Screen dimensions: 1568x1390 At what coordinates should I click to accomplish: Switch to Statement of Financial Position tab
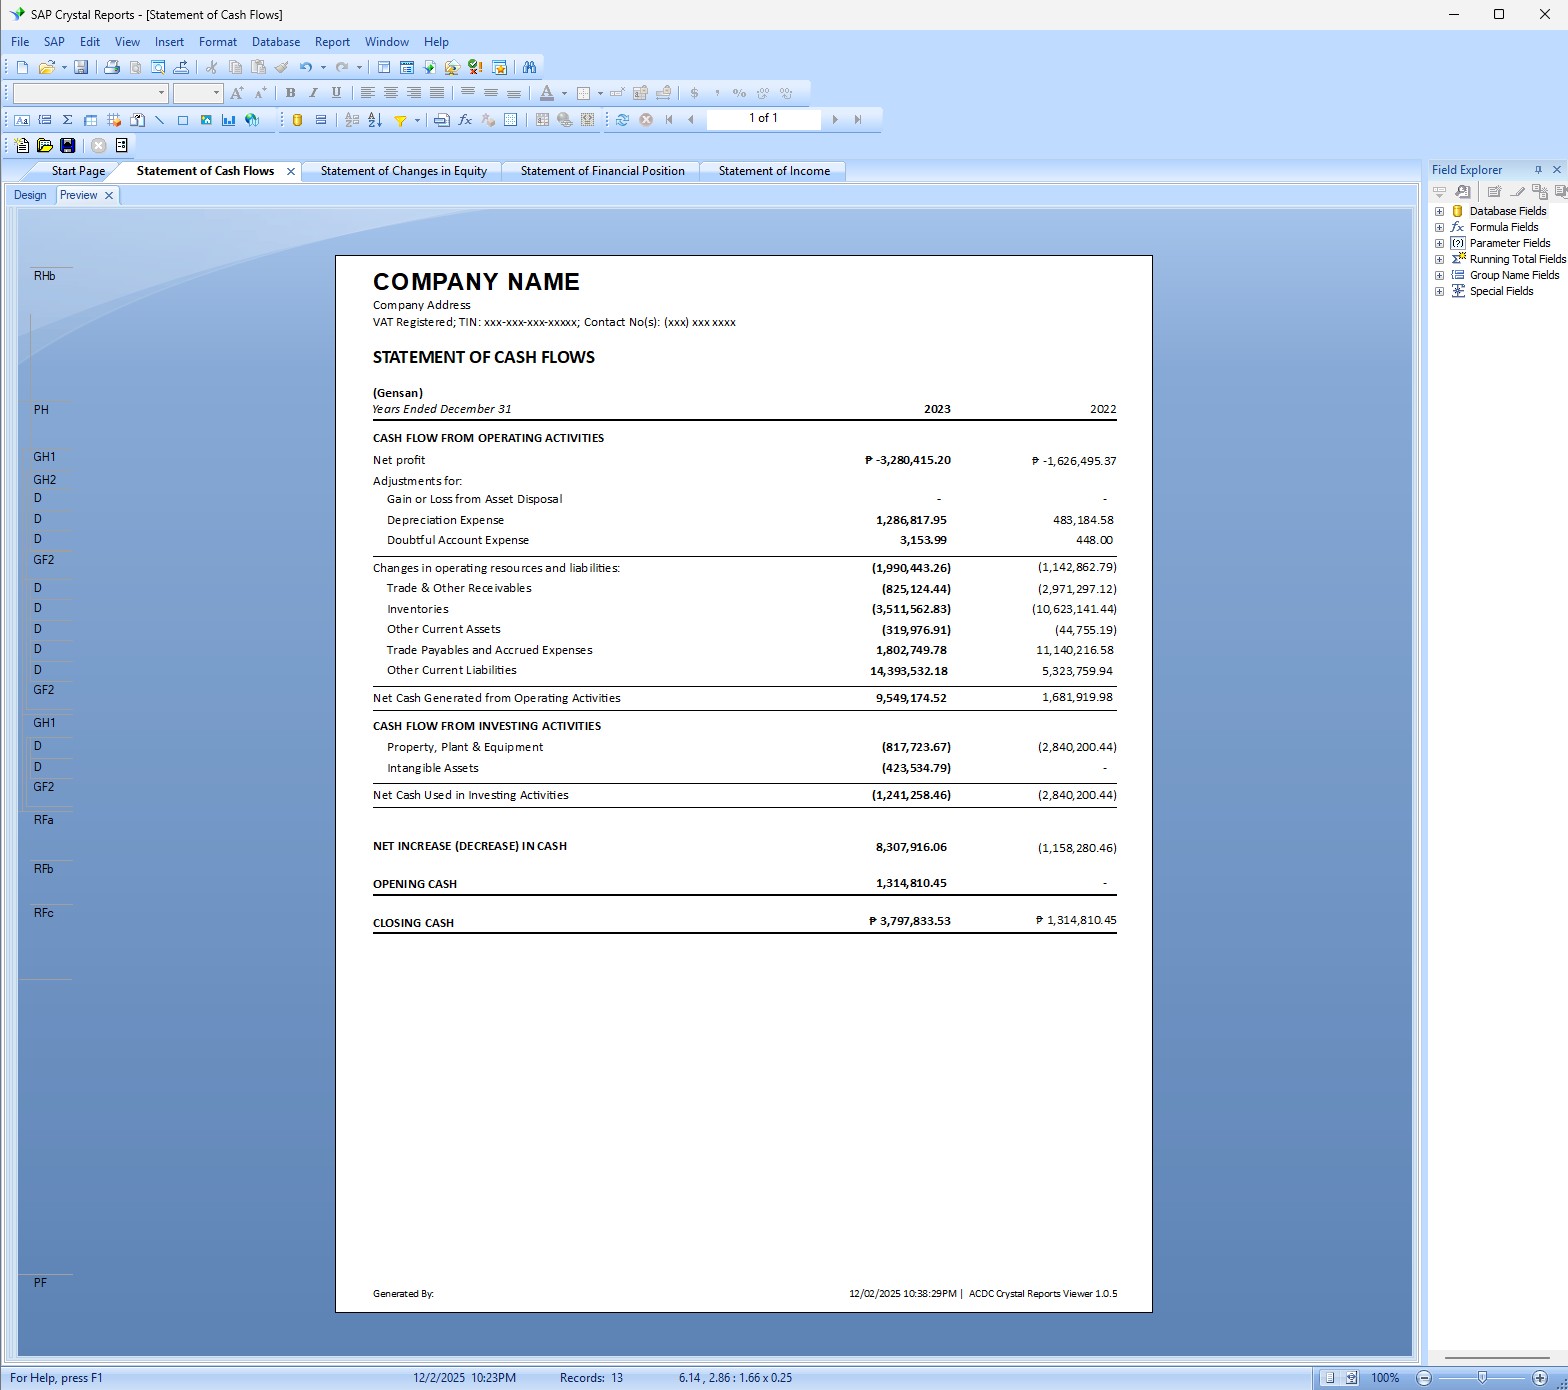[602, 171]
